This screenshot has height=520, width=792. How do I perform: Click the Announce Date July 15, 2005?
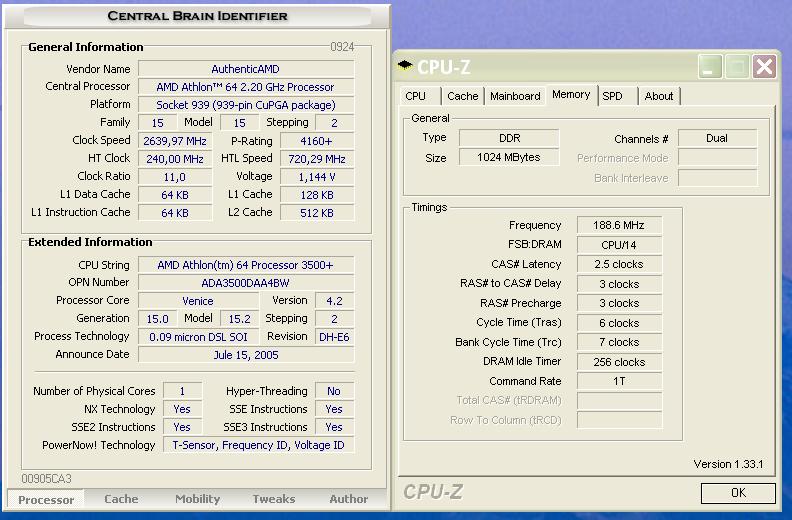pos(246,355)
